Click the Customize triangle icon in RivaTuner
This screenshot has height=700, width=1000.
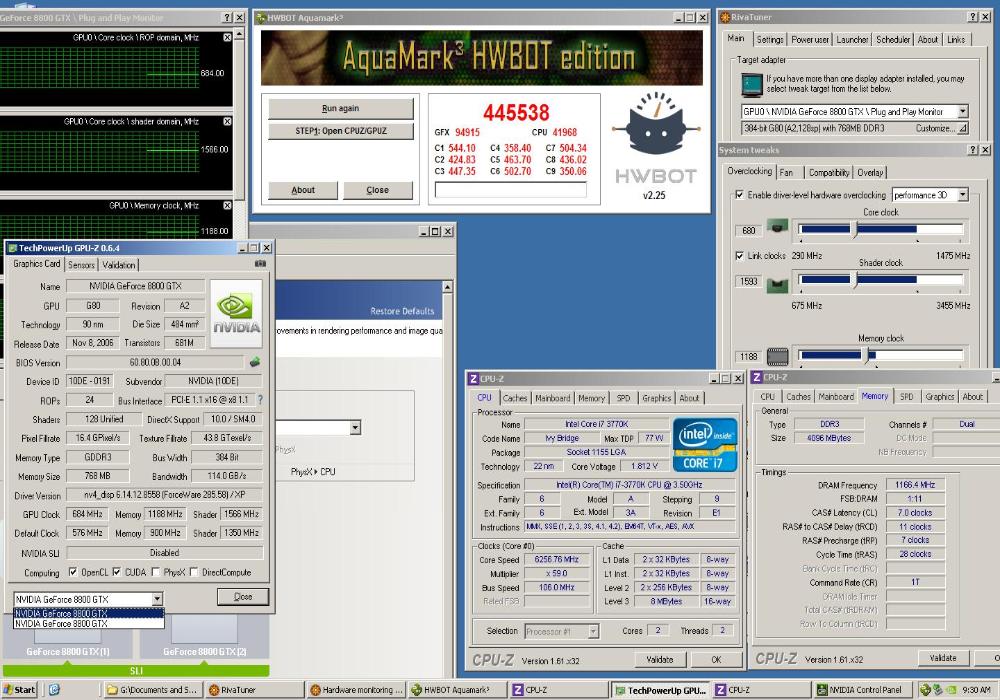tap(962, 128)
